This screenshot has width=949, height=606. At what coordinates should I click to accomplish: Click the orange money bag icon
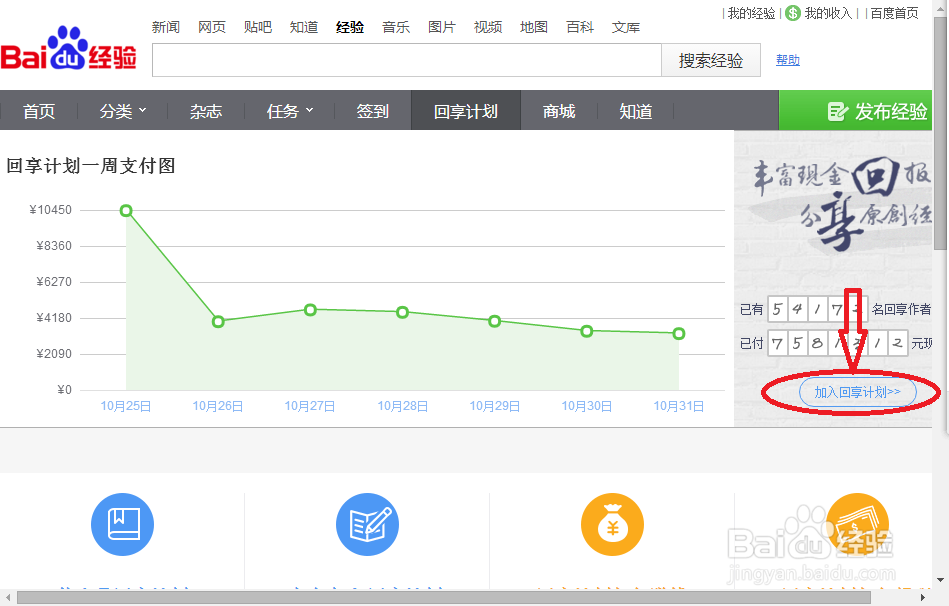[x=612, y=524]
